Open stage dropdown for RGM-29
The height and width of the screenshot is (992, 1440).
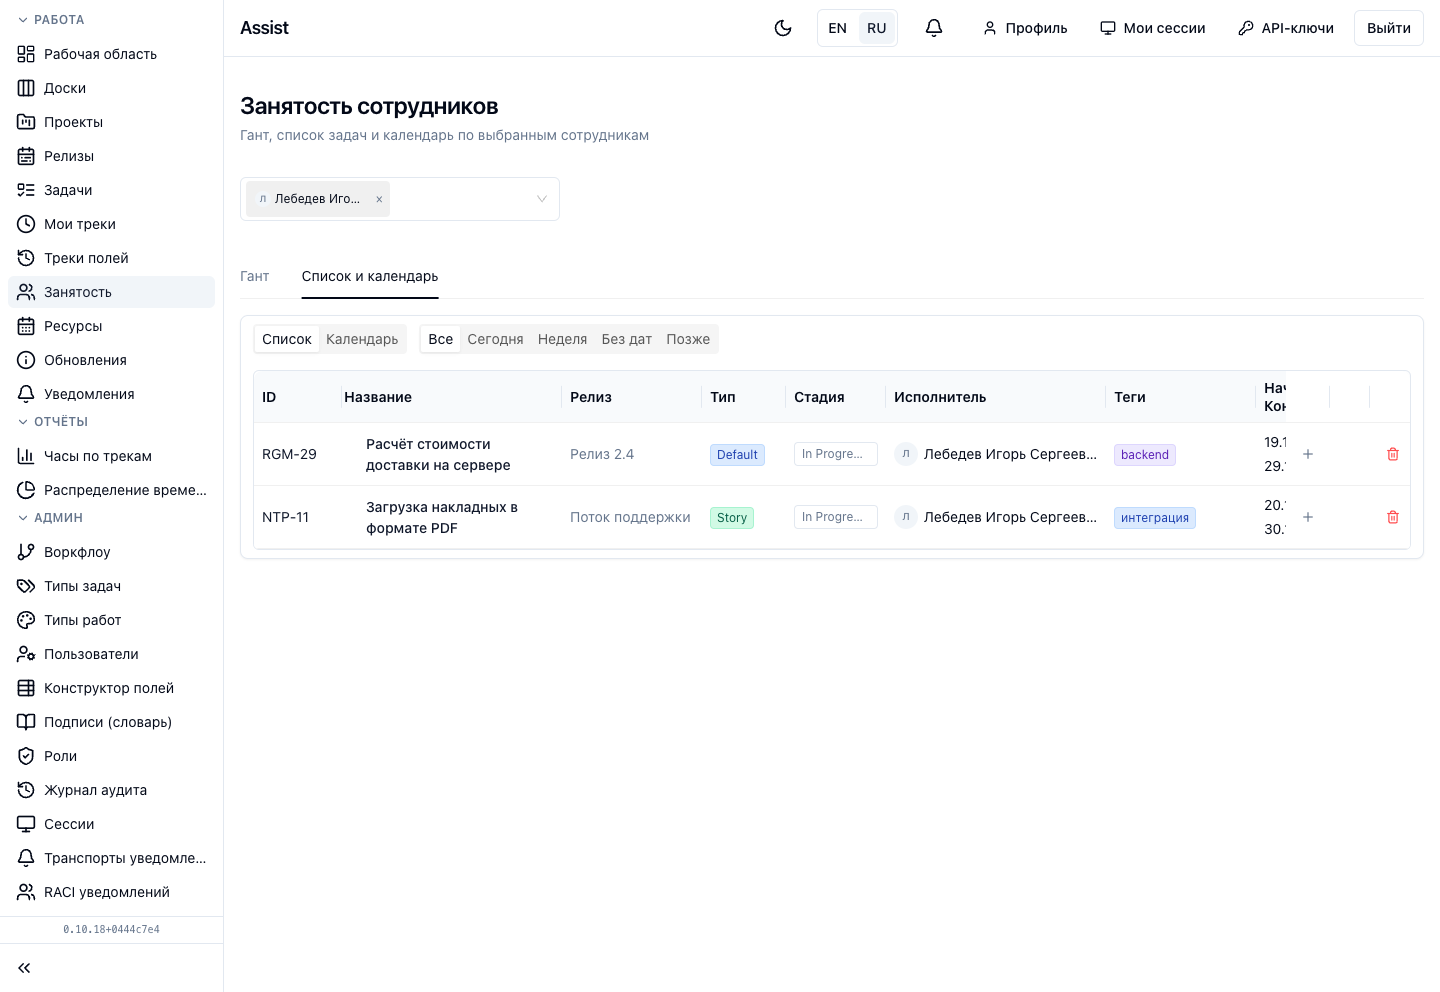[836, 454]
